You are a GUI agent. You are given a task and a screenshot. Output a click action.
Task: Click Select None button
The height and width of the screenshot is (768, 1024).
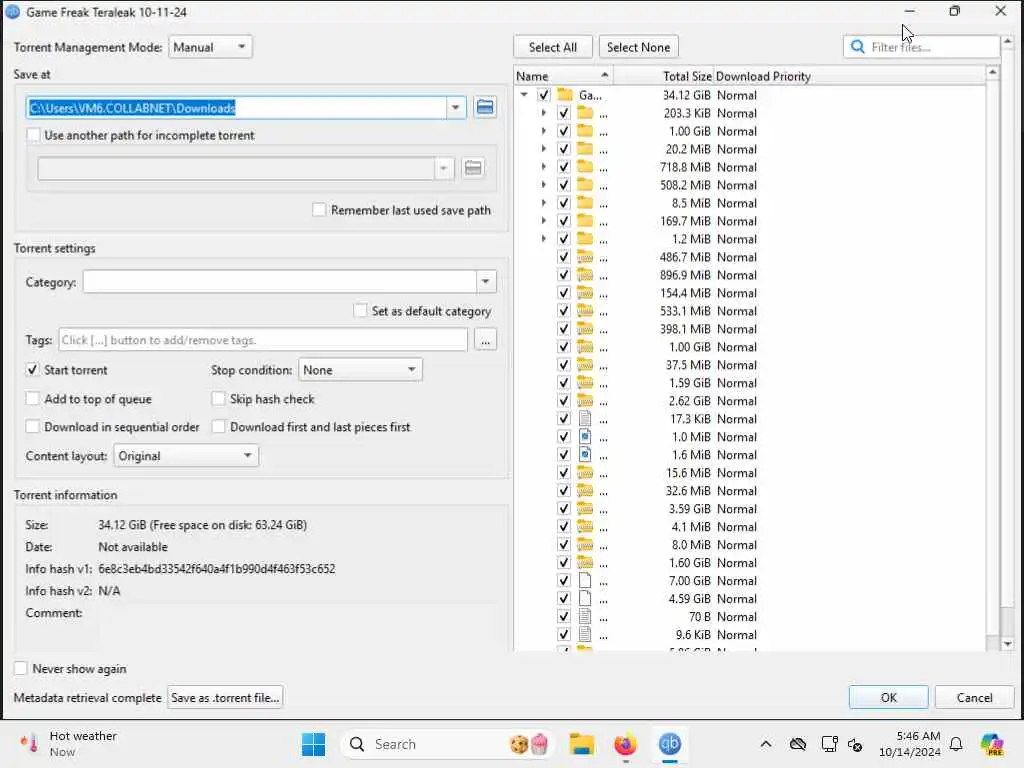[638, 47]
